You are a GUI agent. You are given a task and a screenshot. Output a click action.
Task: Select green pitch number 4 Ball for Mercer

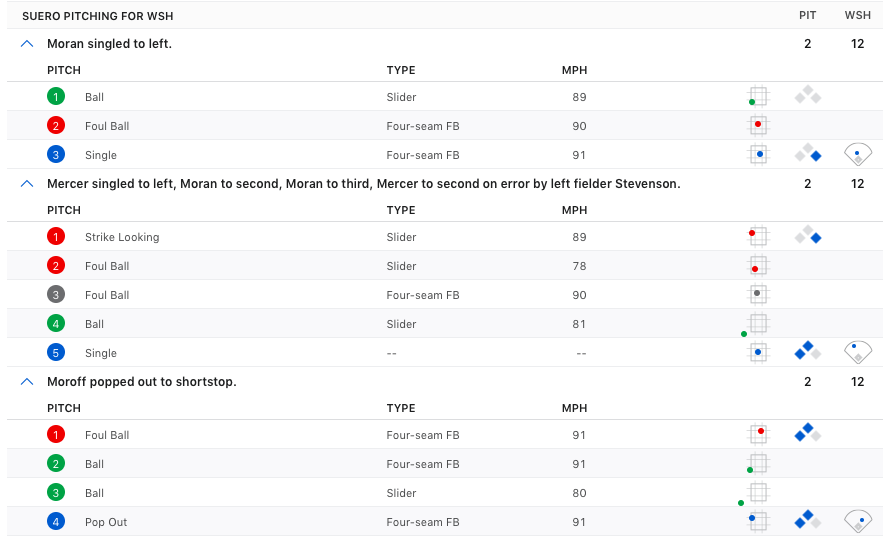pos(56,324)
